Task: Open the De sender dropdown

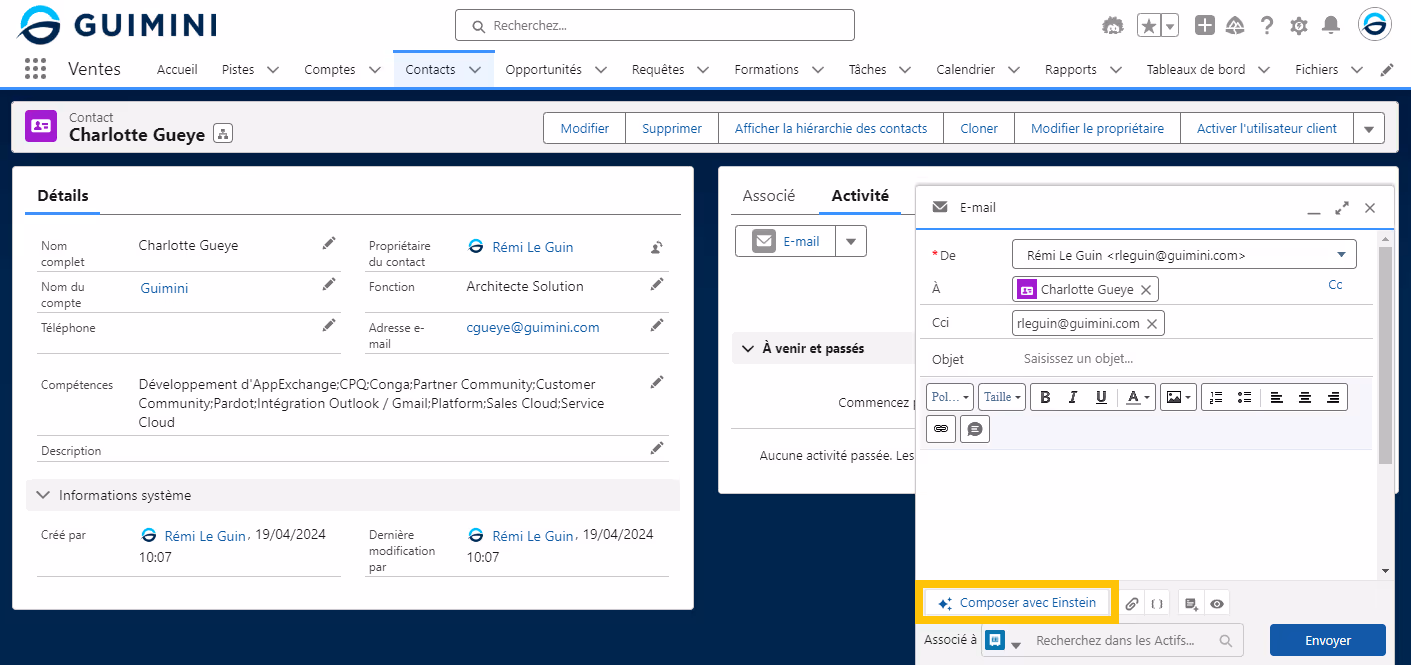Action: point(1184,255)
